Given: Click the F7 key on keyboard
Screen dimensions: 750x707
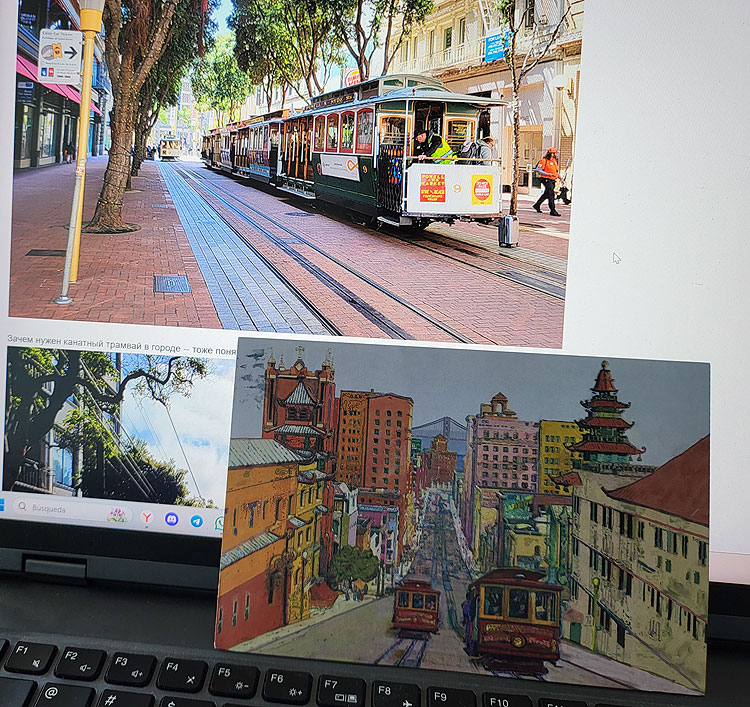Looking at the screenshot, I should 341,690.
